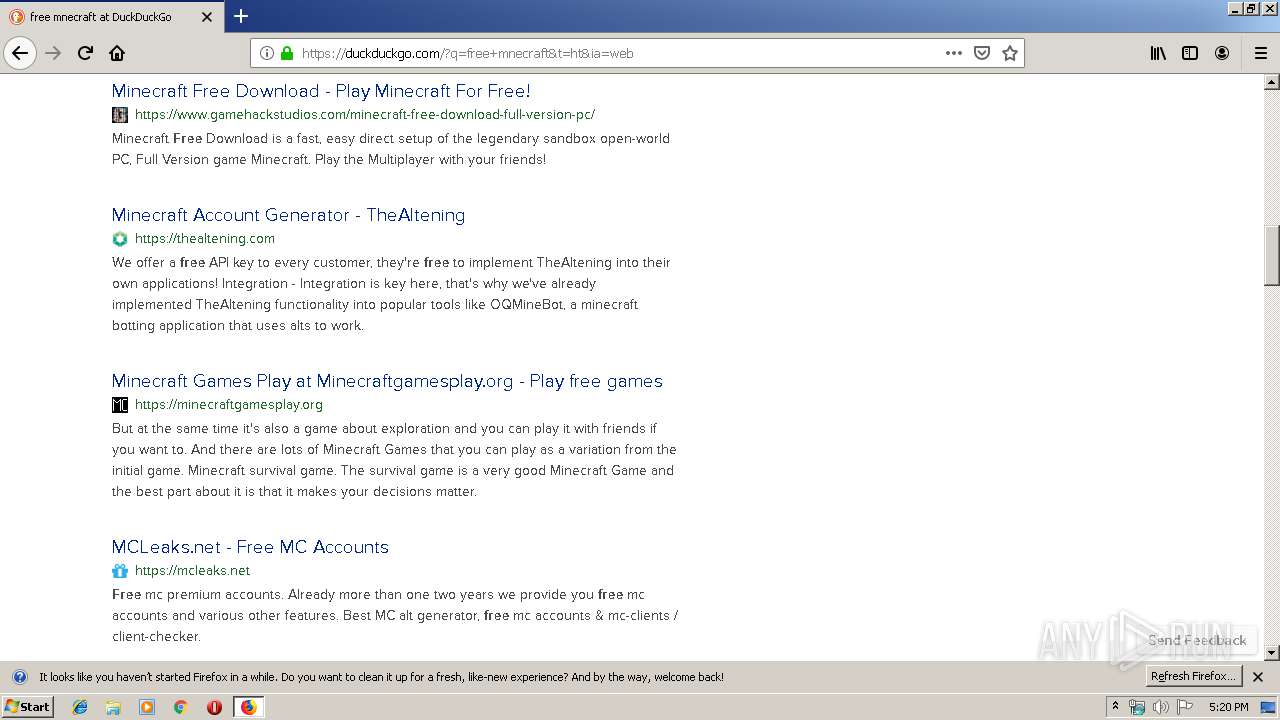Click the vertical scrollbar thumb

[x=1272, y=255]
